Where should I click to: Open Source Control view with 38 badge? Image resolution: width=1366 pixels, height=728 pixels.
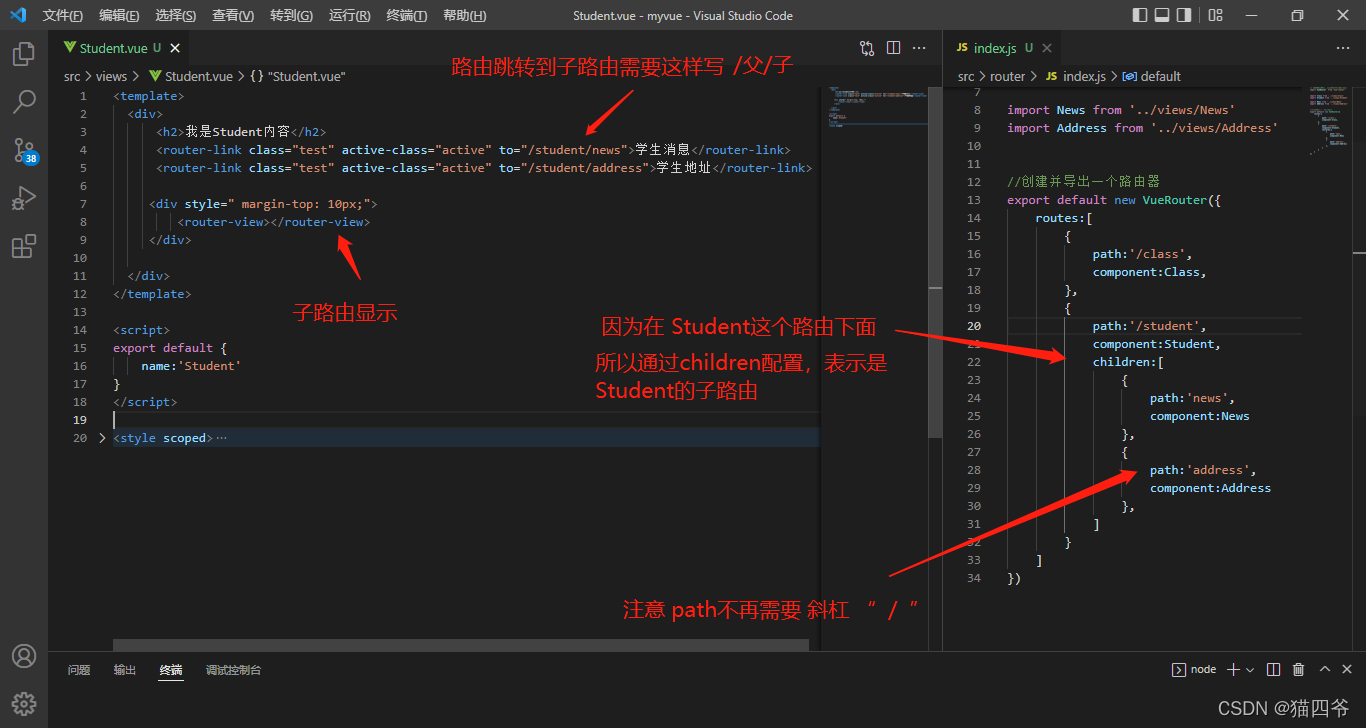(x=24, y=150)
